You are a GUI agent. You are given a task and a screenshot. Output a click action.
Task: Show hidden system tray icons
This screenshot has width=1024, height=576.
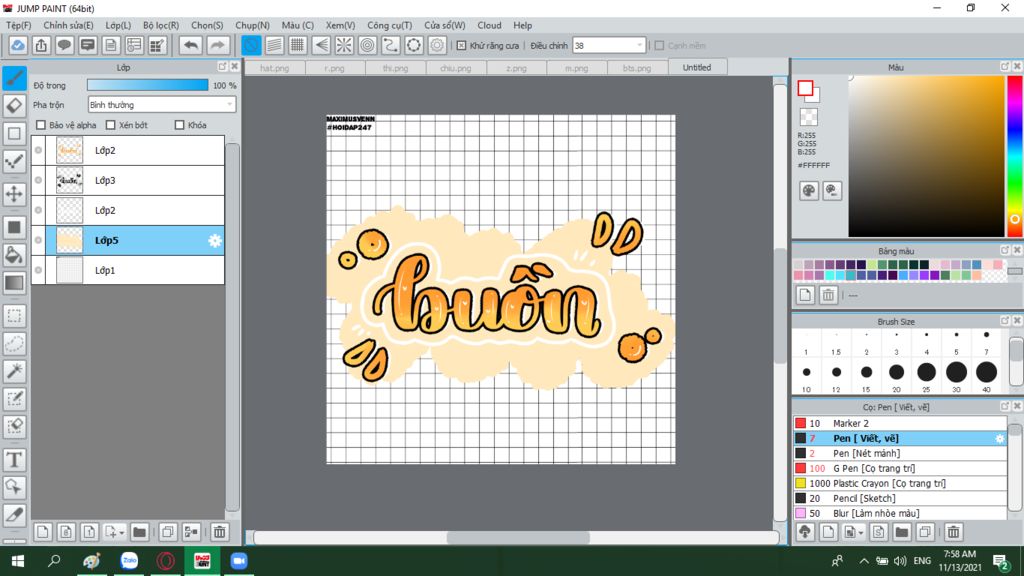coord(863,561)
